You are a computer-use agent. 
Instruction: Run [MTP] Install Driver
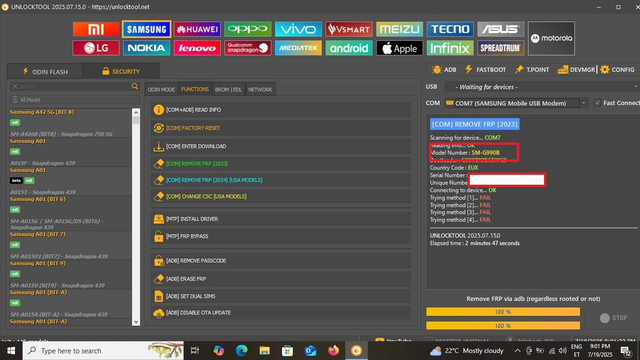(x=281, y=219)
